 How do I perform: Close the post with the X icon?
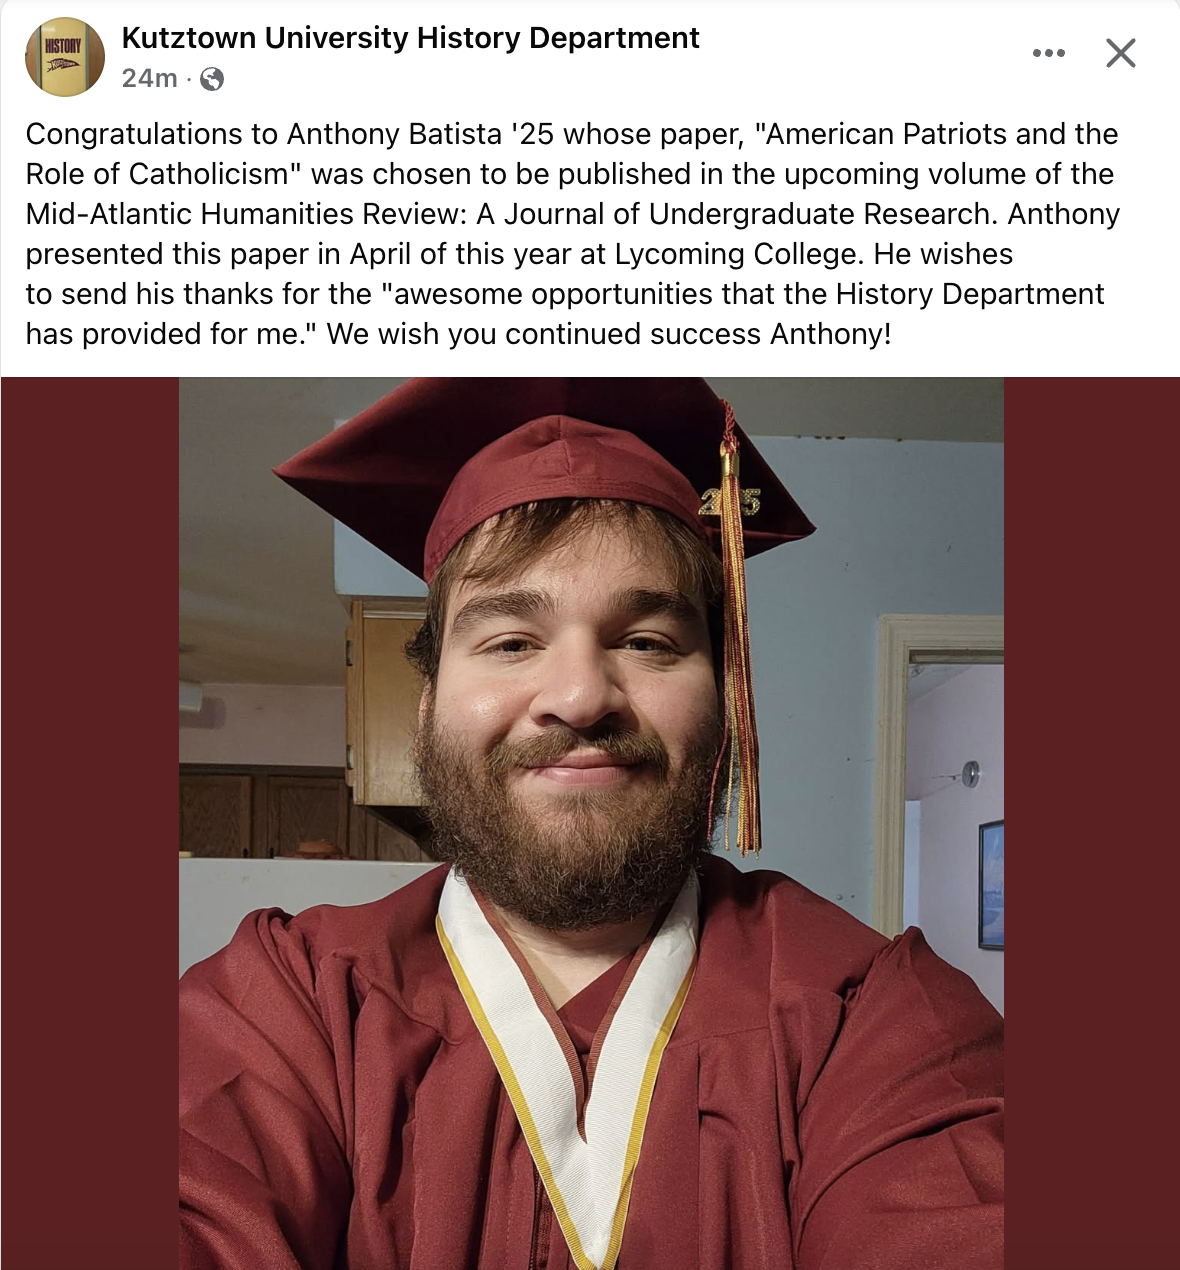click(1120, 53)
